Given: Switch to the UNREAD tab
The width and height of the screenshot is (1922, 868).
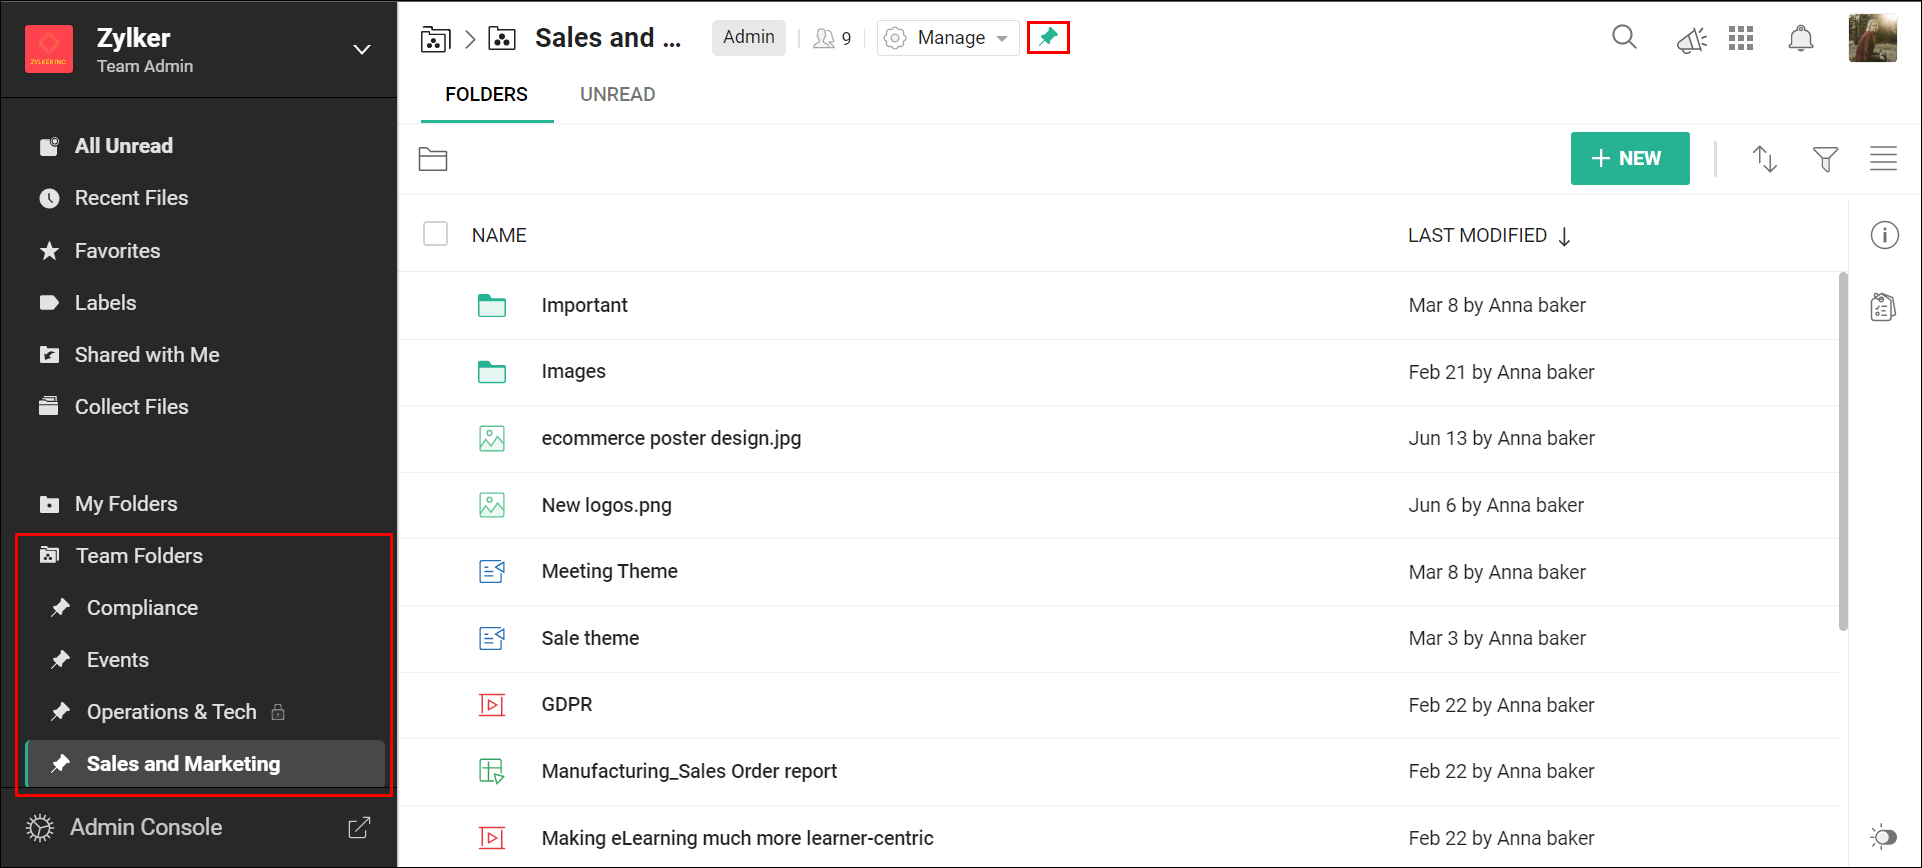Looking at the screenshot, I should pos(617,95).
